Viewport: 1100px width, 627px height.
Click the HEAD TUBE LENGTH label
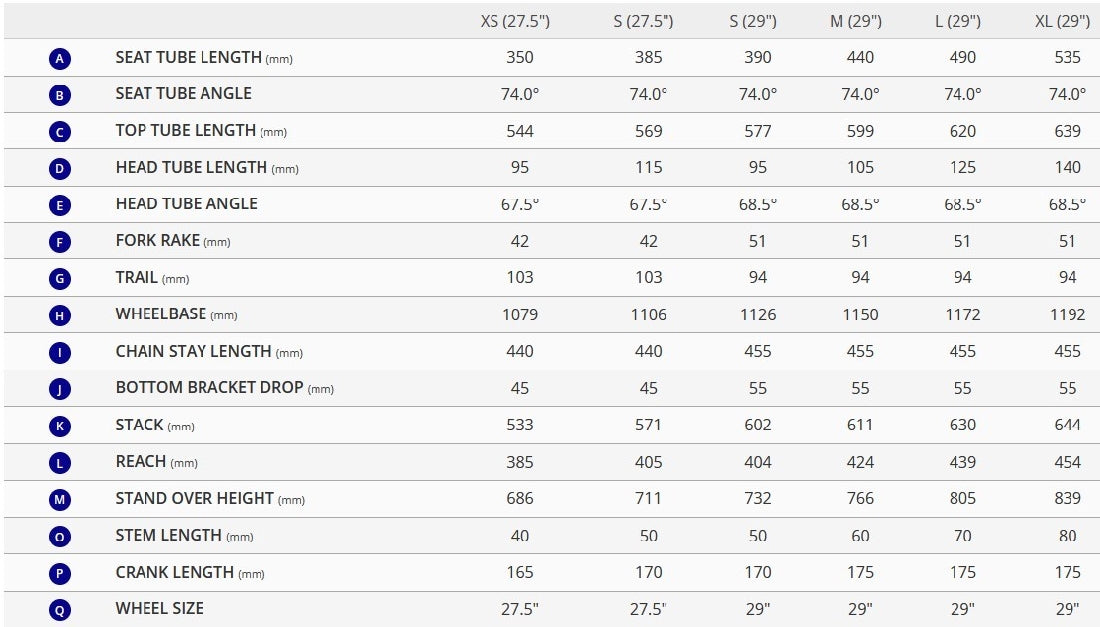[207, 168]
